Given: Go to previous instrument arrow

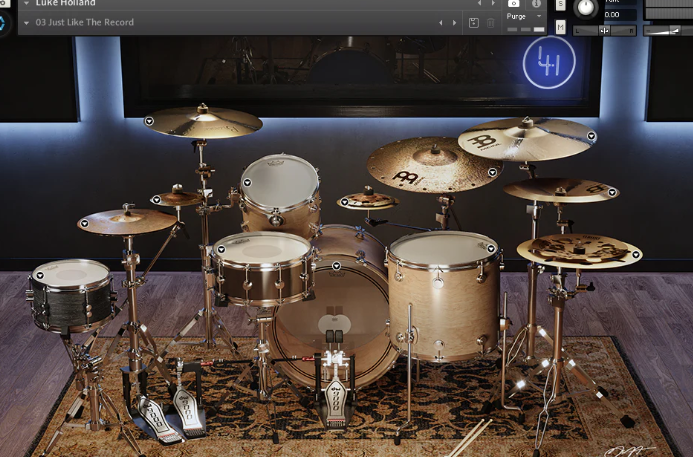Looking at the screenshot, I should click(x=479, y=3).
